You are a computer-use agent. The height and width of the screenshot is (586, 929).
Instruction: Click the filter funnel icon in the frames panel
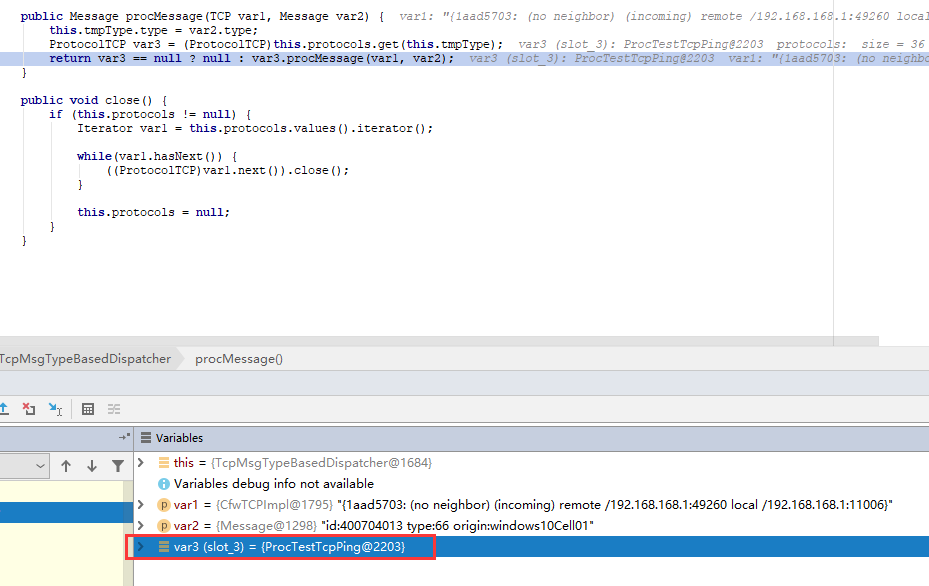[118, 465]
